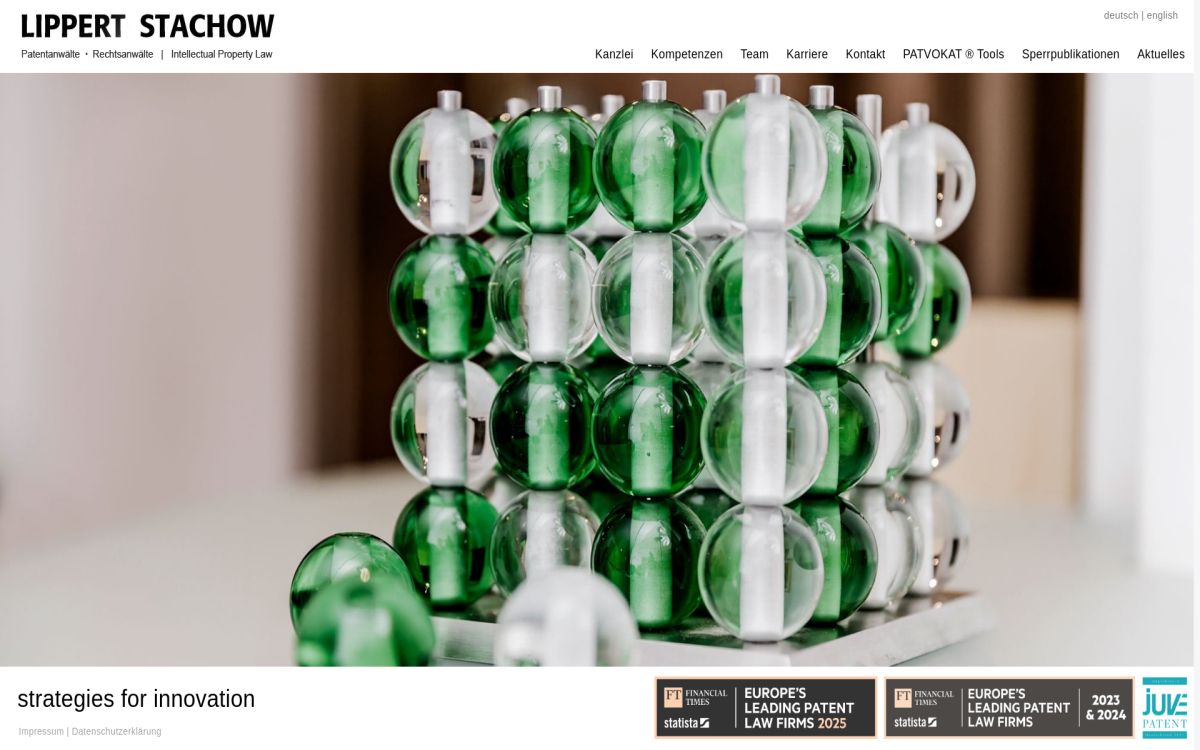The height and width of the screenshot is (750, 1200).
Task: Go to the Team page
Action: tap(754, 54)
